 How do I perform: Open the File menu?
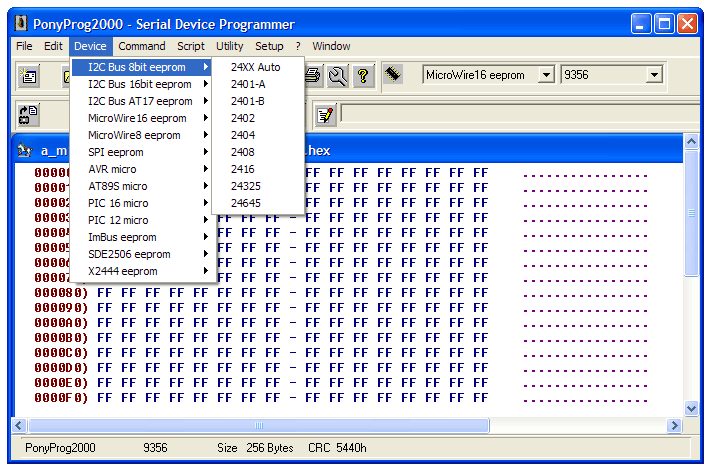pos(24,46)
